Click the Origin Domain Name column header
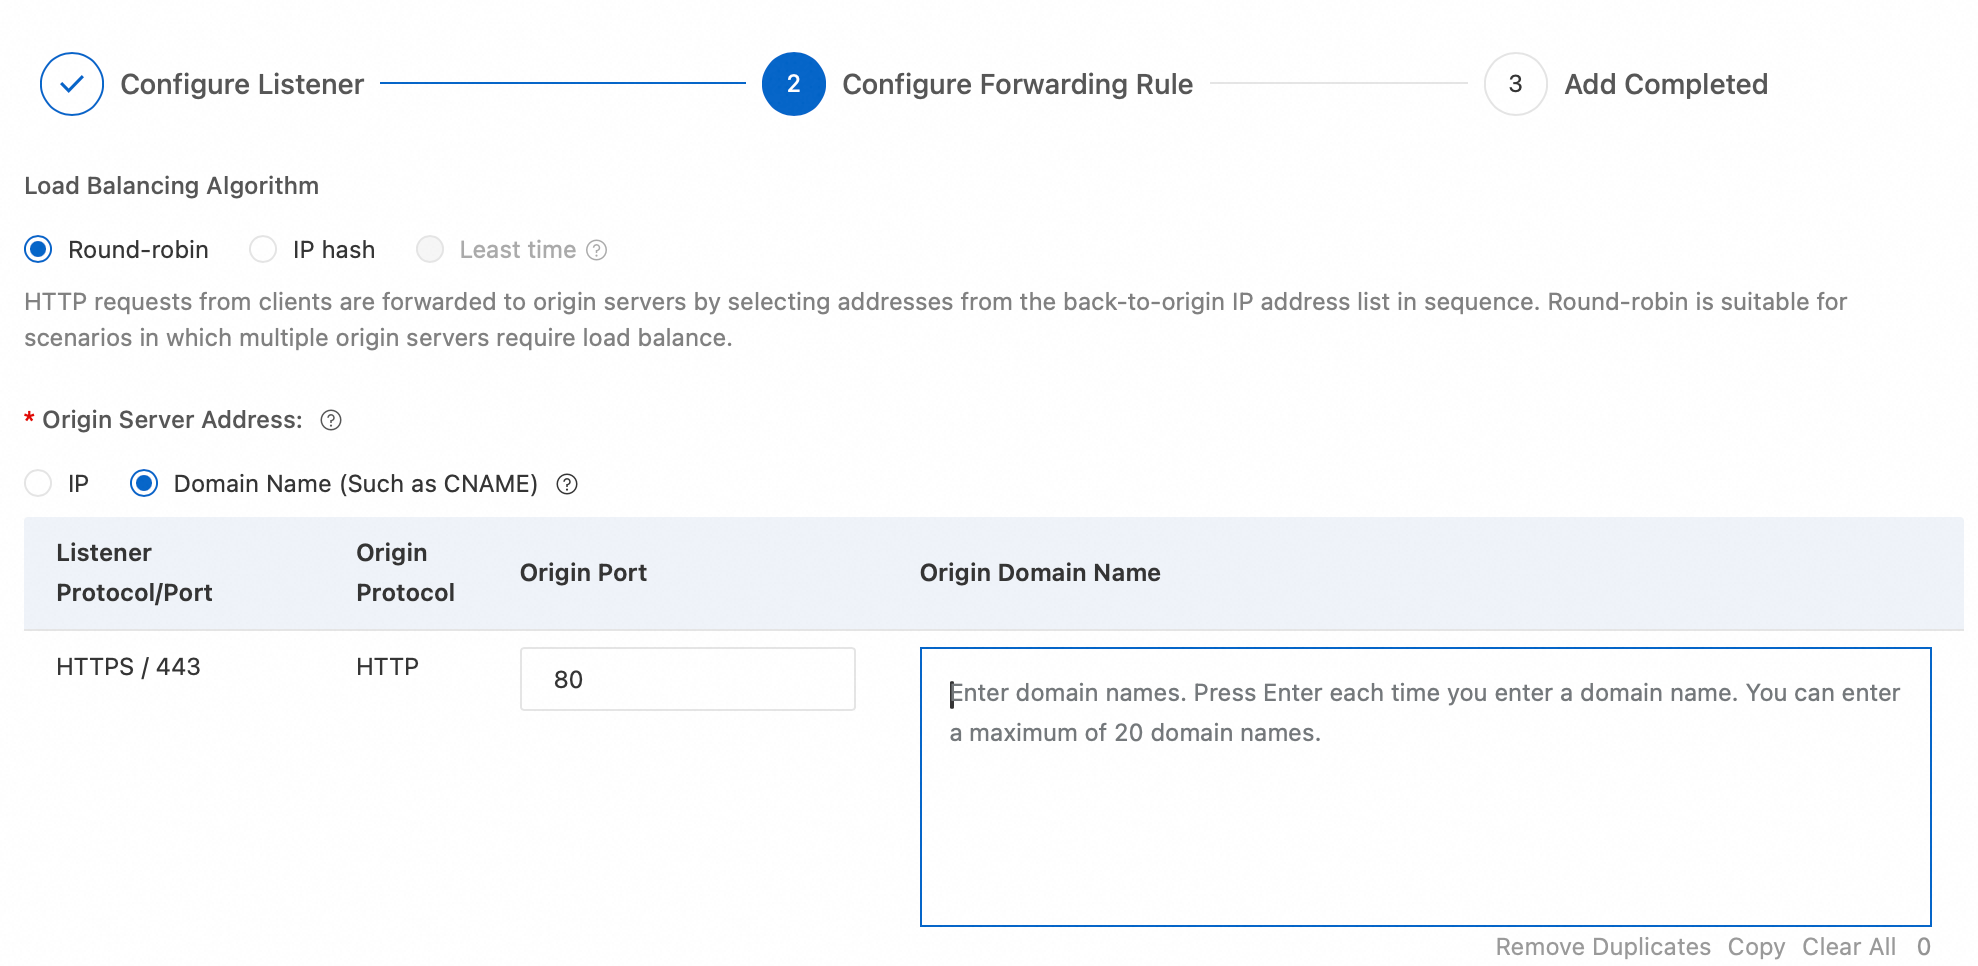Image resolution: width=1978 pixels, height=966 pixels. pyautogui.click(x=1040, y=573)
